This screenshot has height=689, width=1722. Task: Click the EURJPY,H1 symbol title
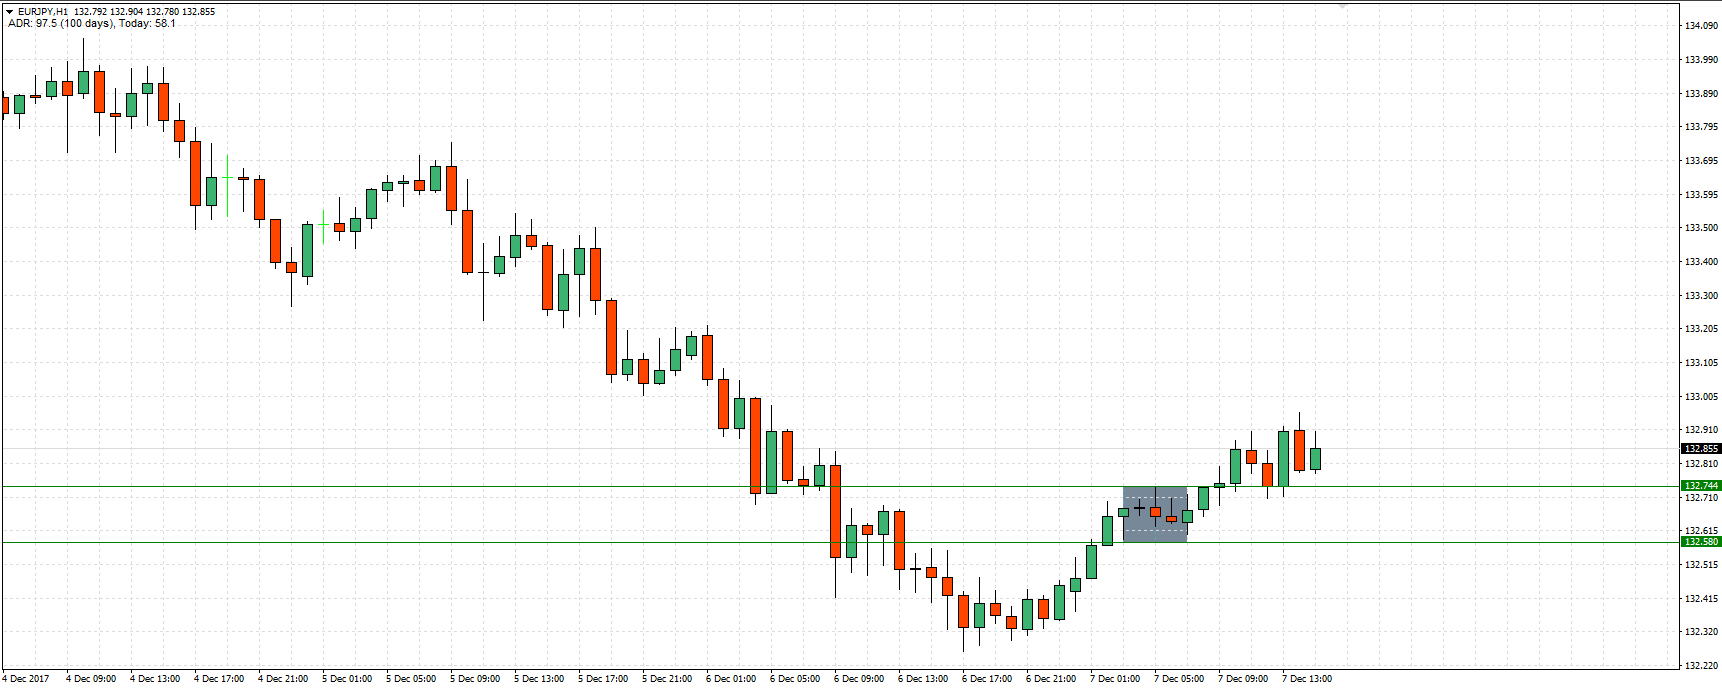[43, 12]
